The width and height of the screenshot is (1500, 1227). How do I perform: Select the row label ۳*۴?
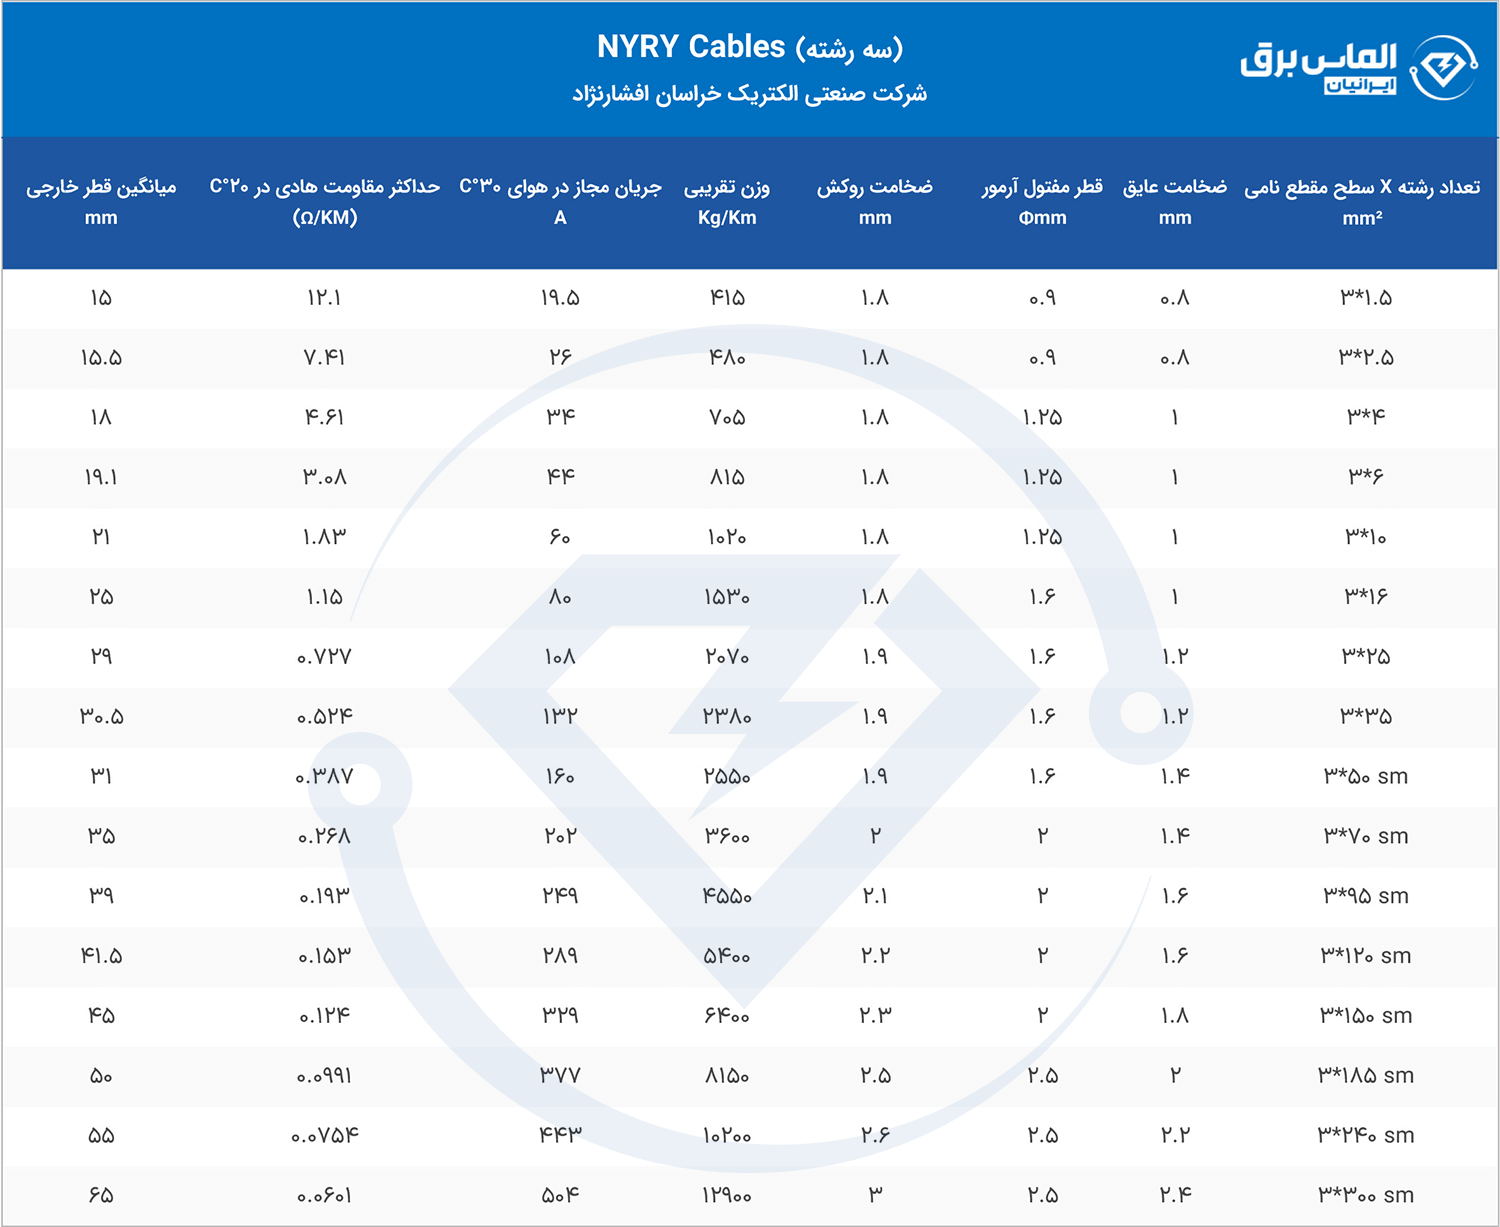(x=1366, y=417)
